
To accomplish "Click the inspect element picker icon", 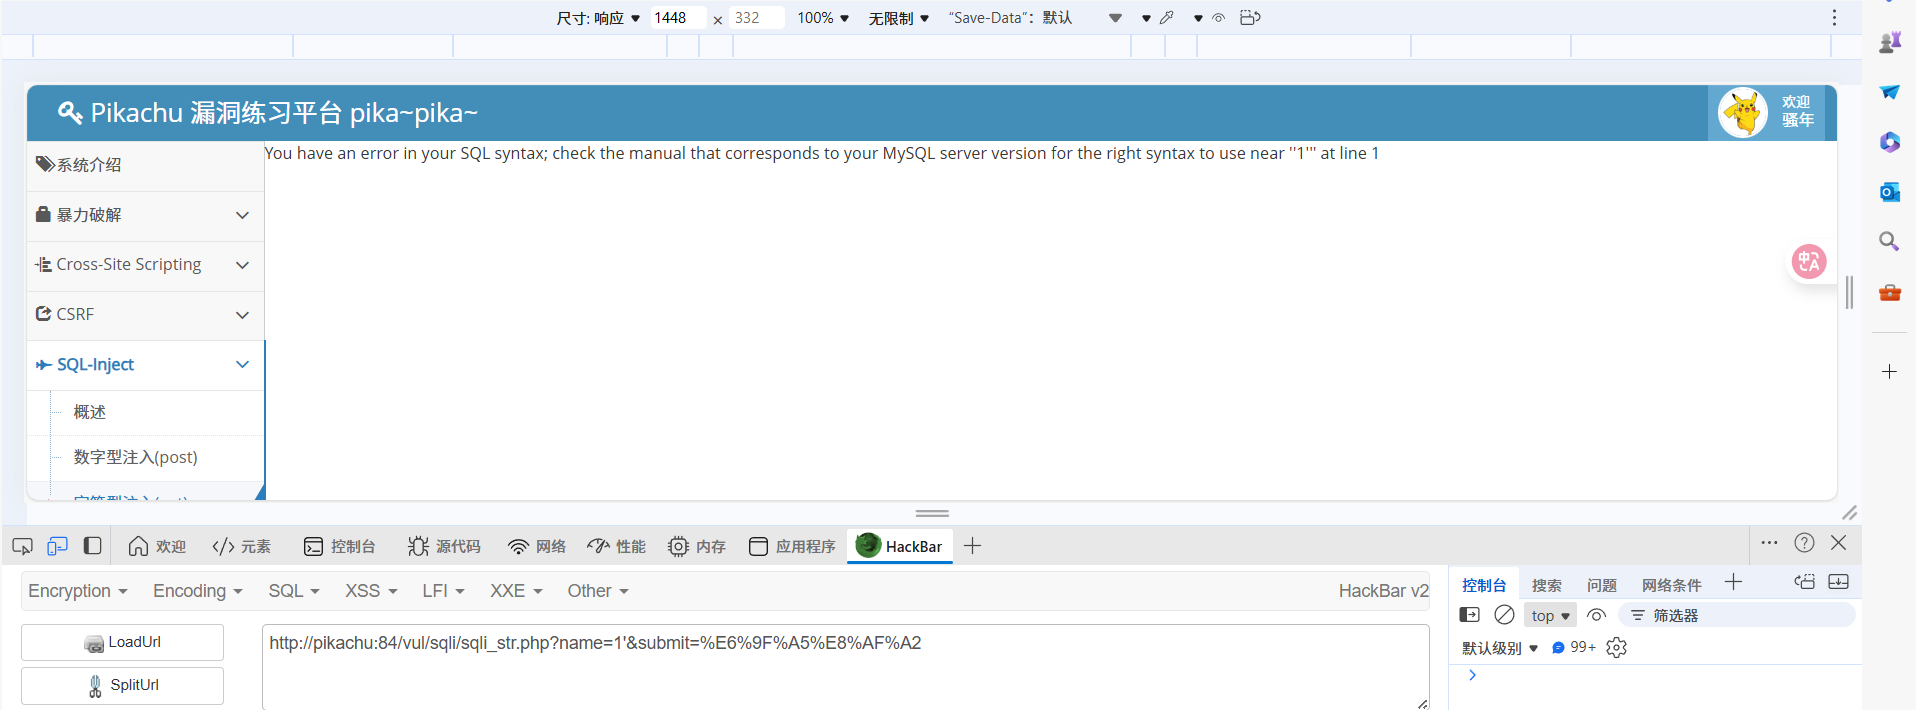I will [x=22, y=546].
